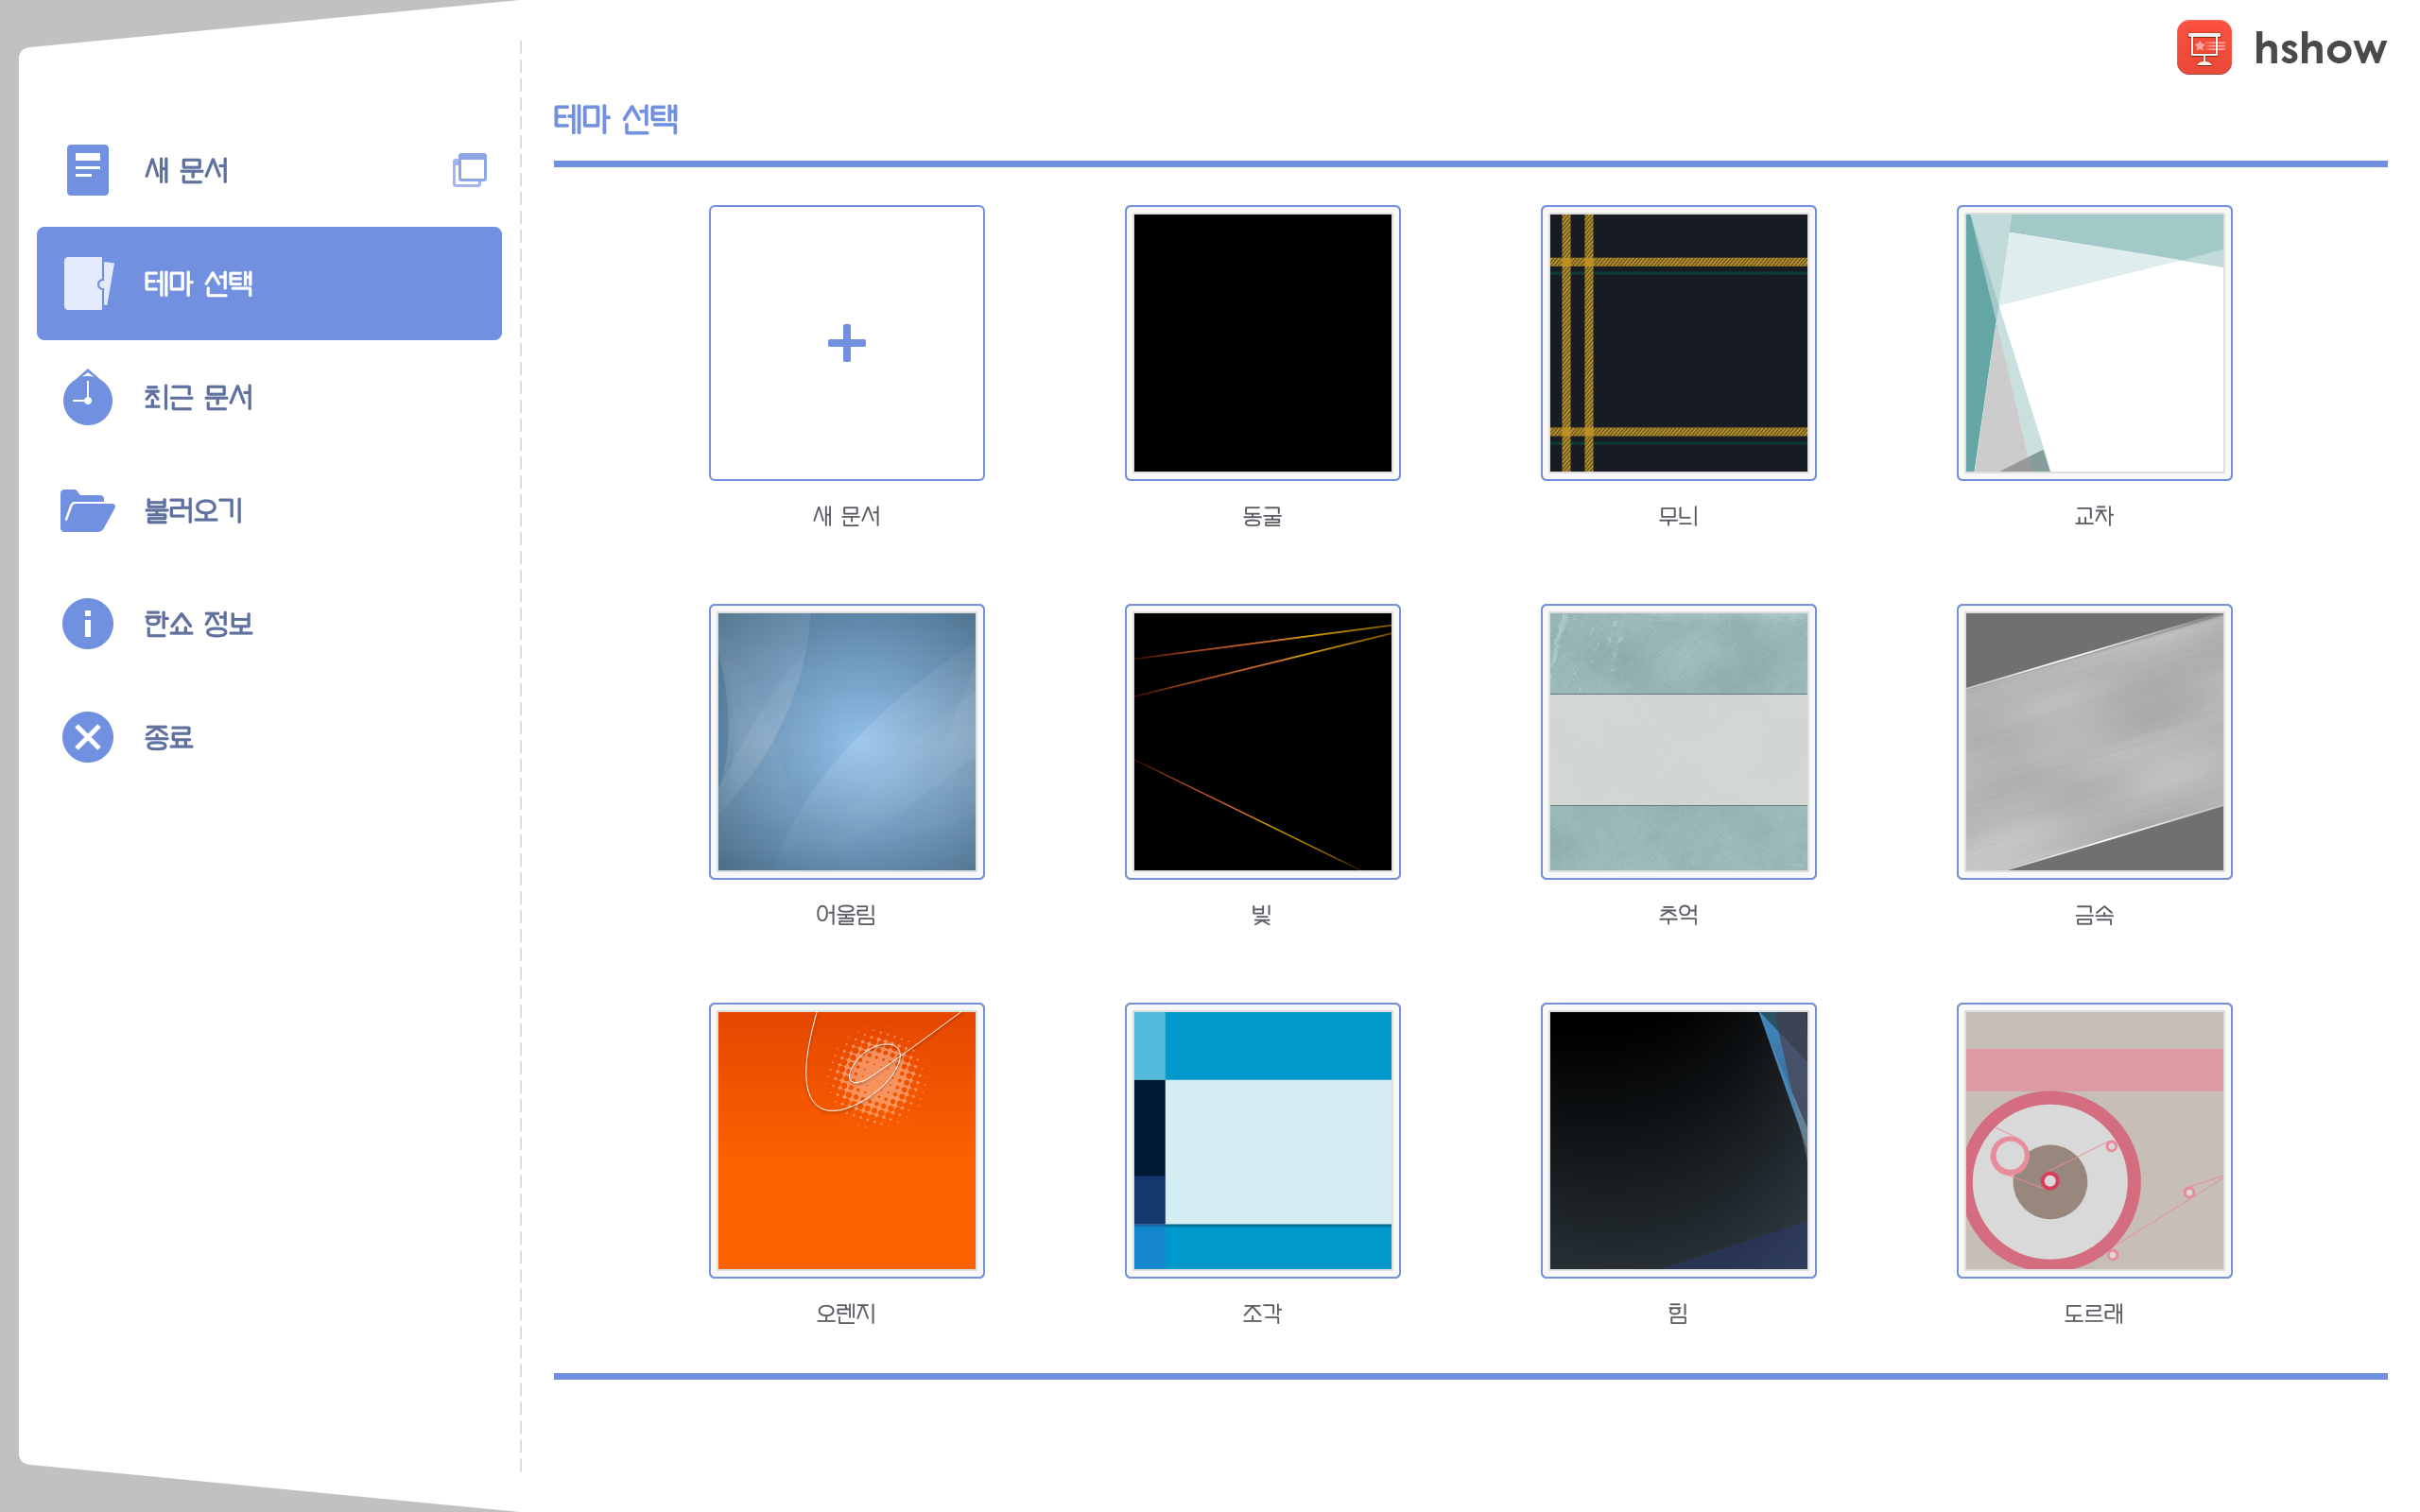Pick the 도르래 pink pulley theme
Image resolution: width=2420 pixels, height=1512 pixels.
(2094, 1140)
